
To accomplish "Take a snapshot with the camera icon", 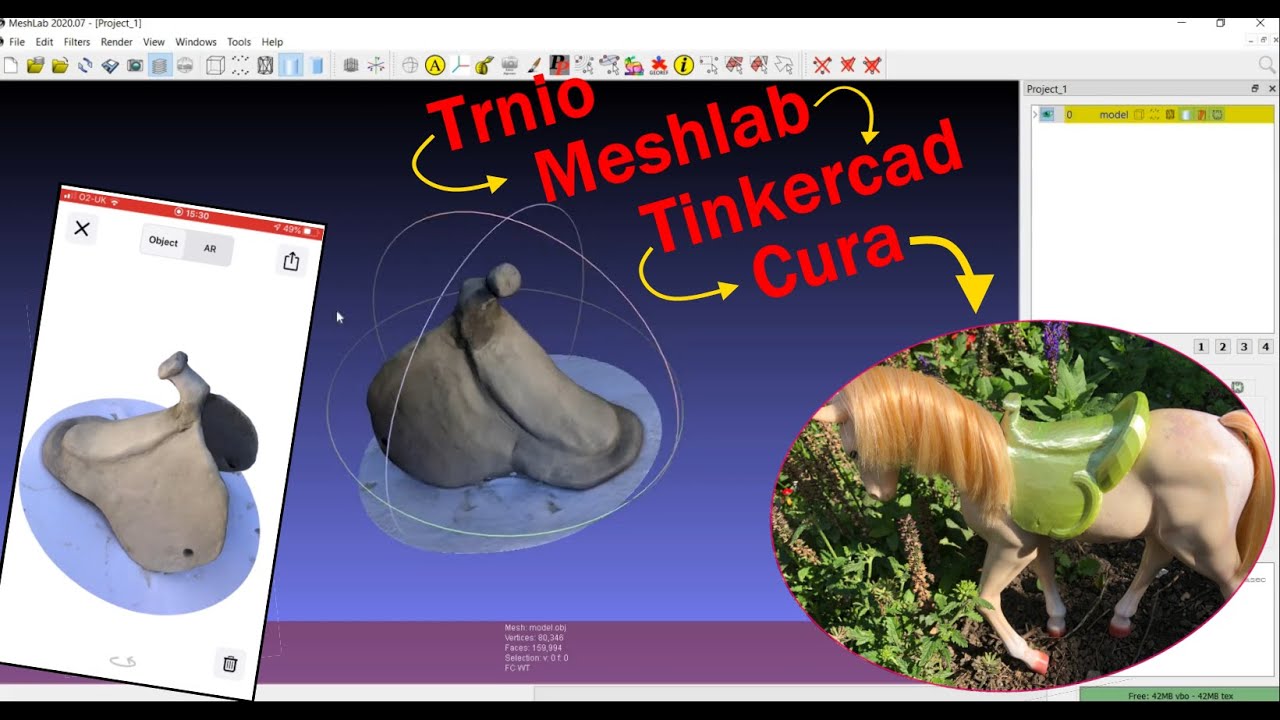I will (135, 66).
